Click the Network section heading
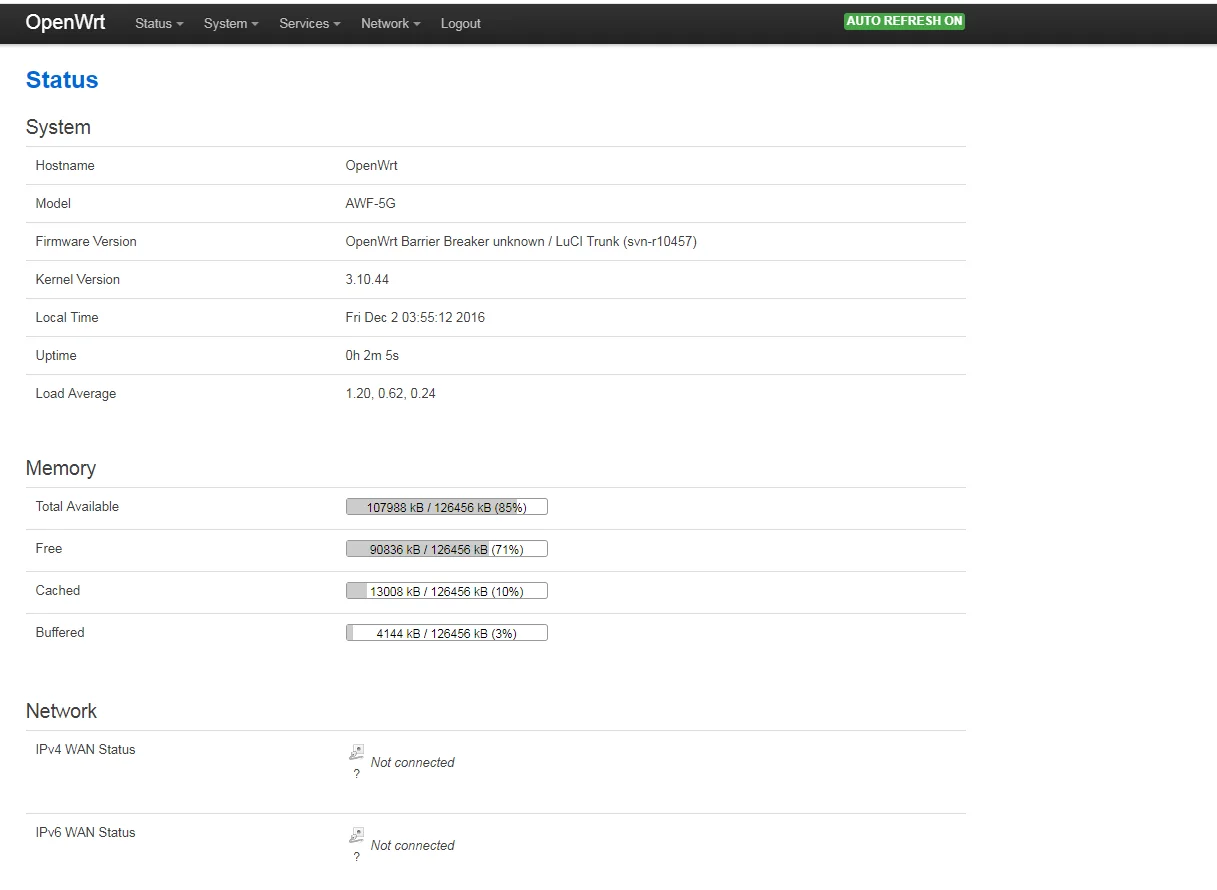 pos(61,711)
